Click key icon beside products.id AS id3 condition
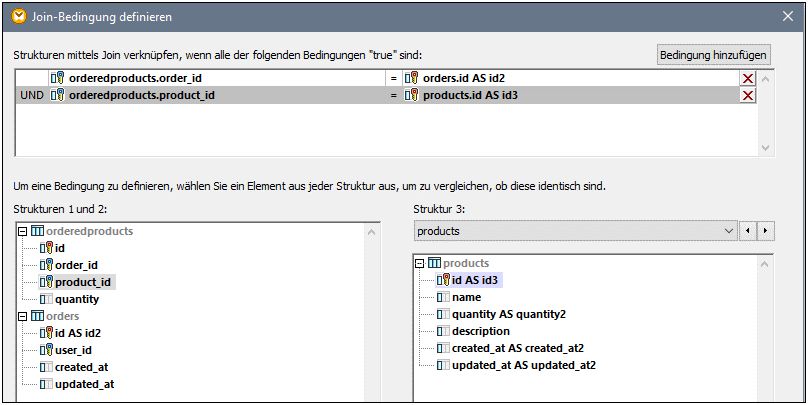The height and width of the screenshot is (405, 808). (411, 96)
